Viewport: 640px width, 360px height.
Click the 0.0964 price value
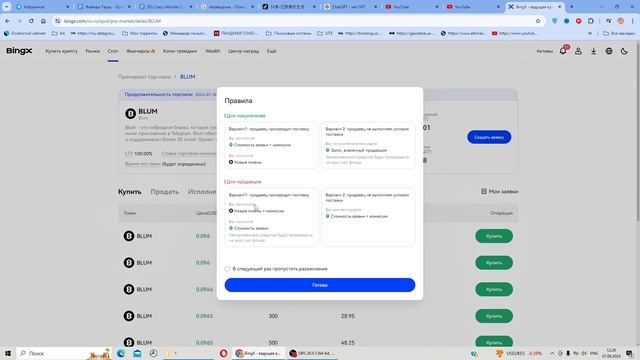coord(204,289)
